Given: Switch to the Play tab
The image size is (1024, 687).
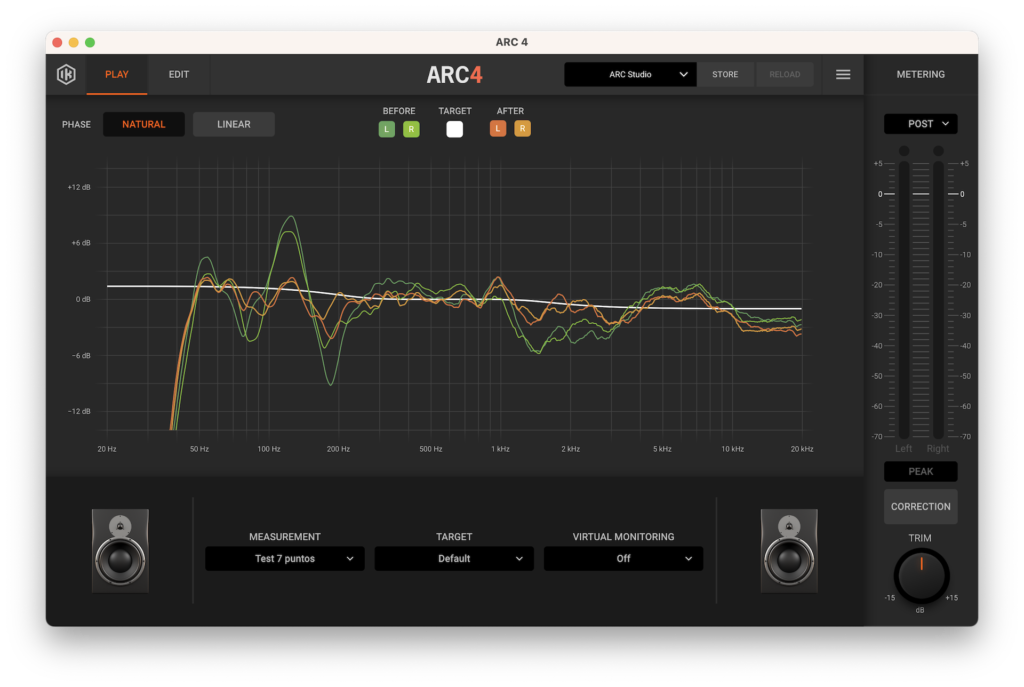Looking at the screenshot, I should tap(117, 75).
